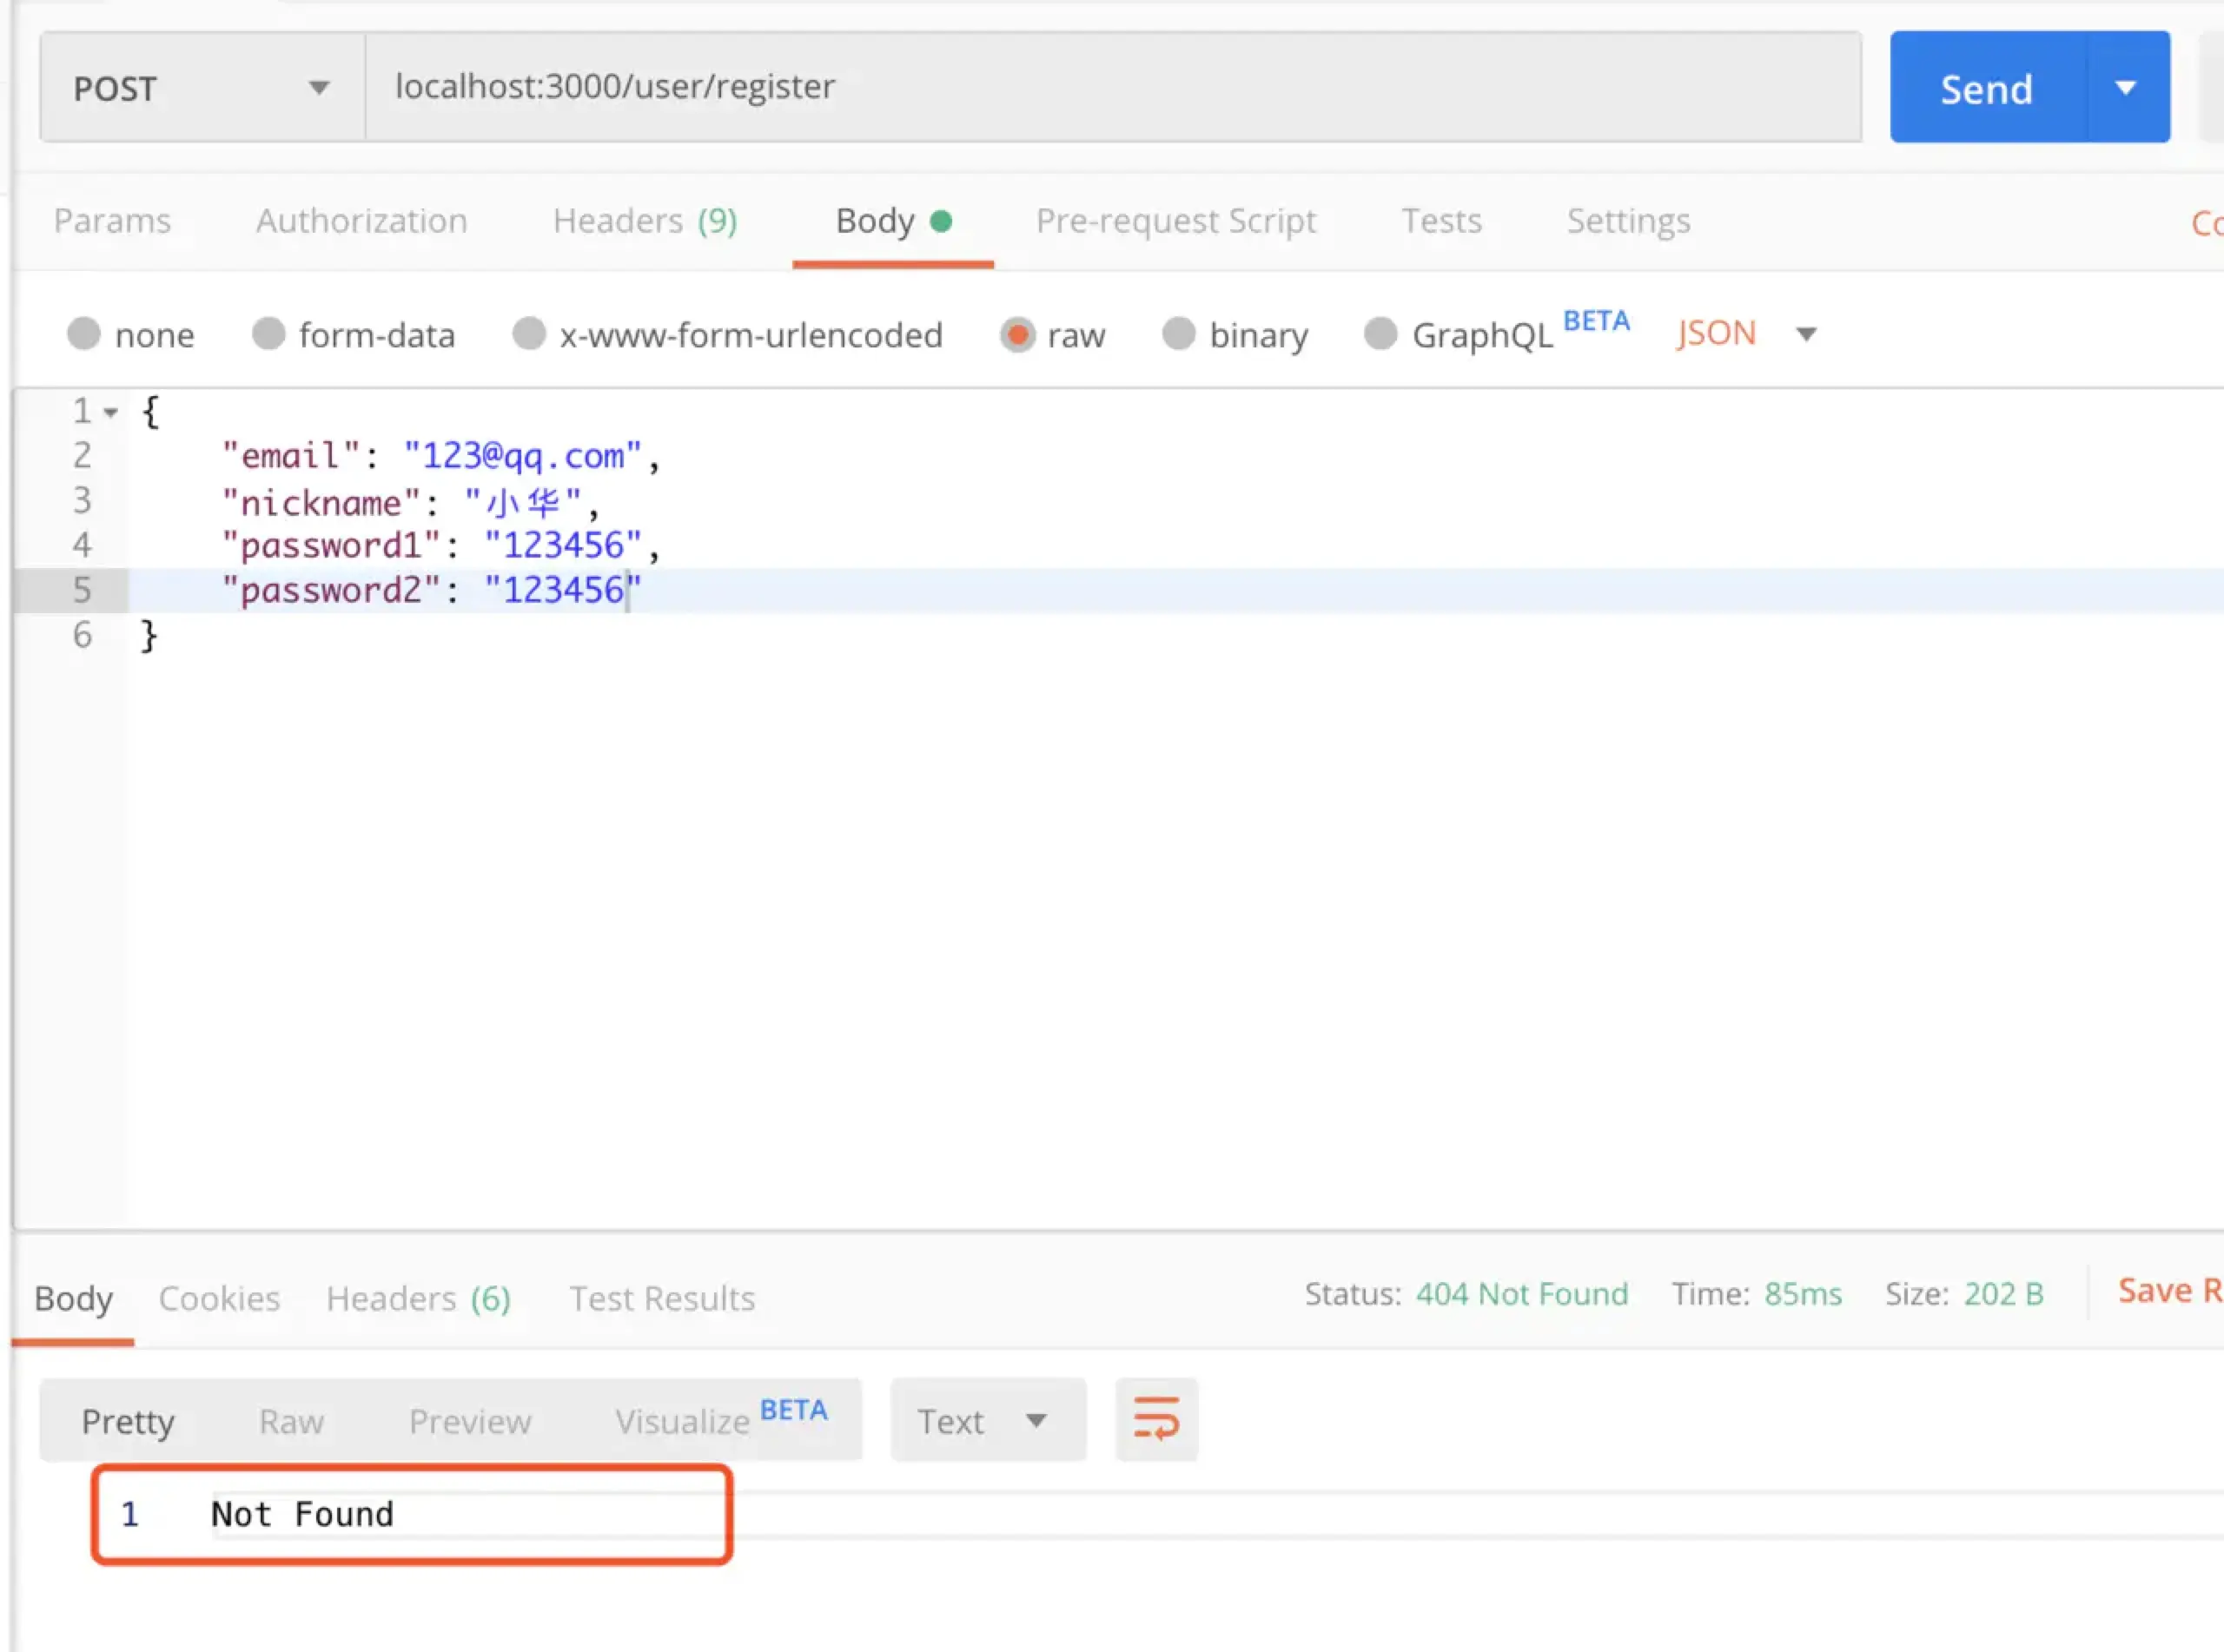Open the response Cookies tab
The image size is (2224, 1652).
pyautogui.click(x=219, y=1298)
